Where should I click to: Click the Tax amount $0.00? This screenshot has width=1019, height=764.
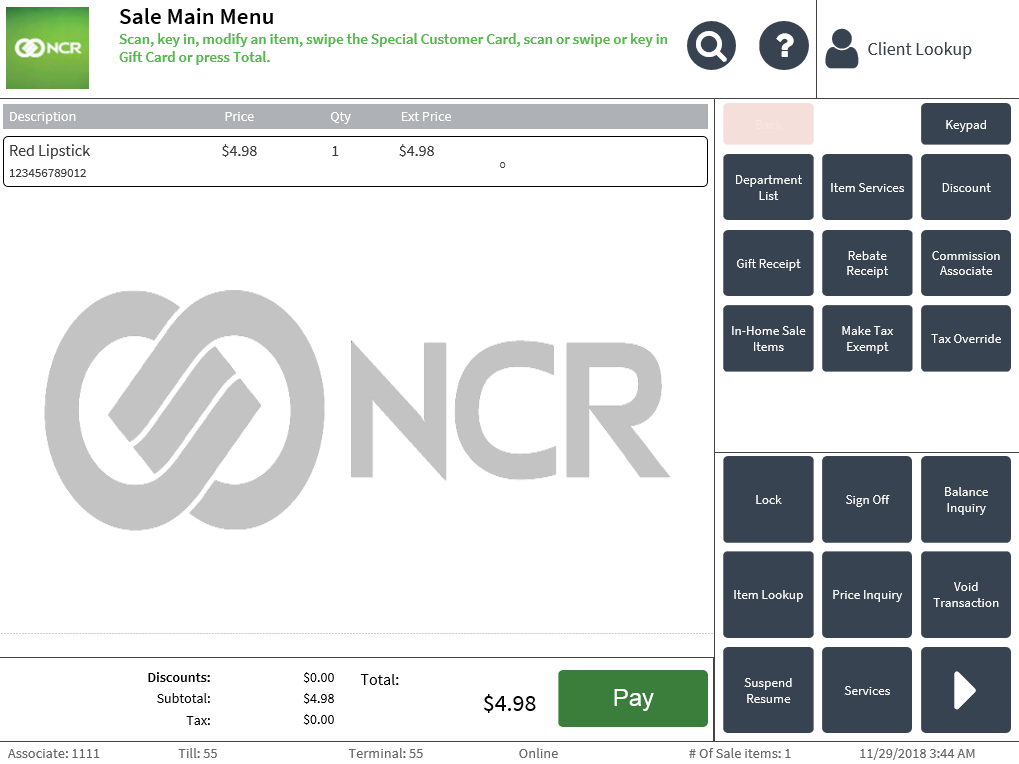(x=318, y=720)
